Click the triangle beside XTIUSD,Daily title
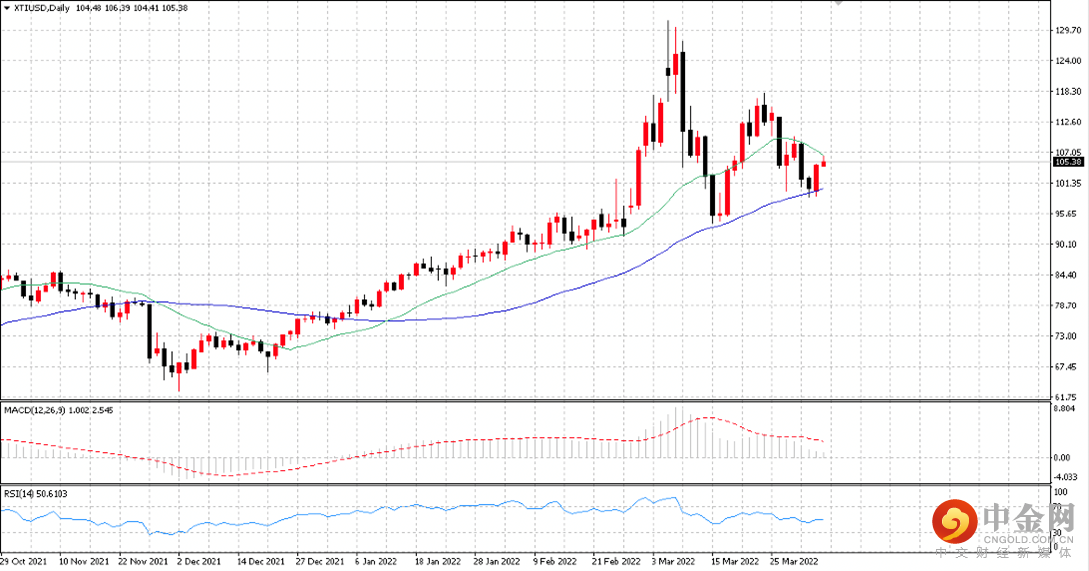1089x571 pixels. [x=7, y=8]
